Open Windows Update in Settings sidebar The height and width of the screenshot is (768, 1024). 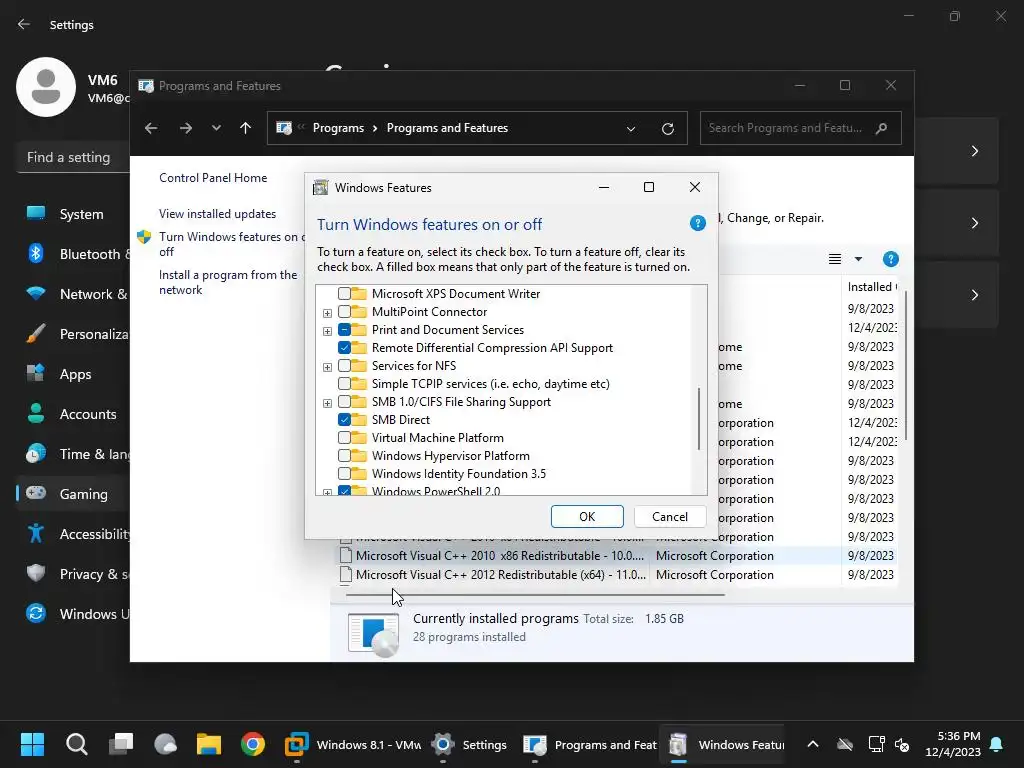coord(74,614)
